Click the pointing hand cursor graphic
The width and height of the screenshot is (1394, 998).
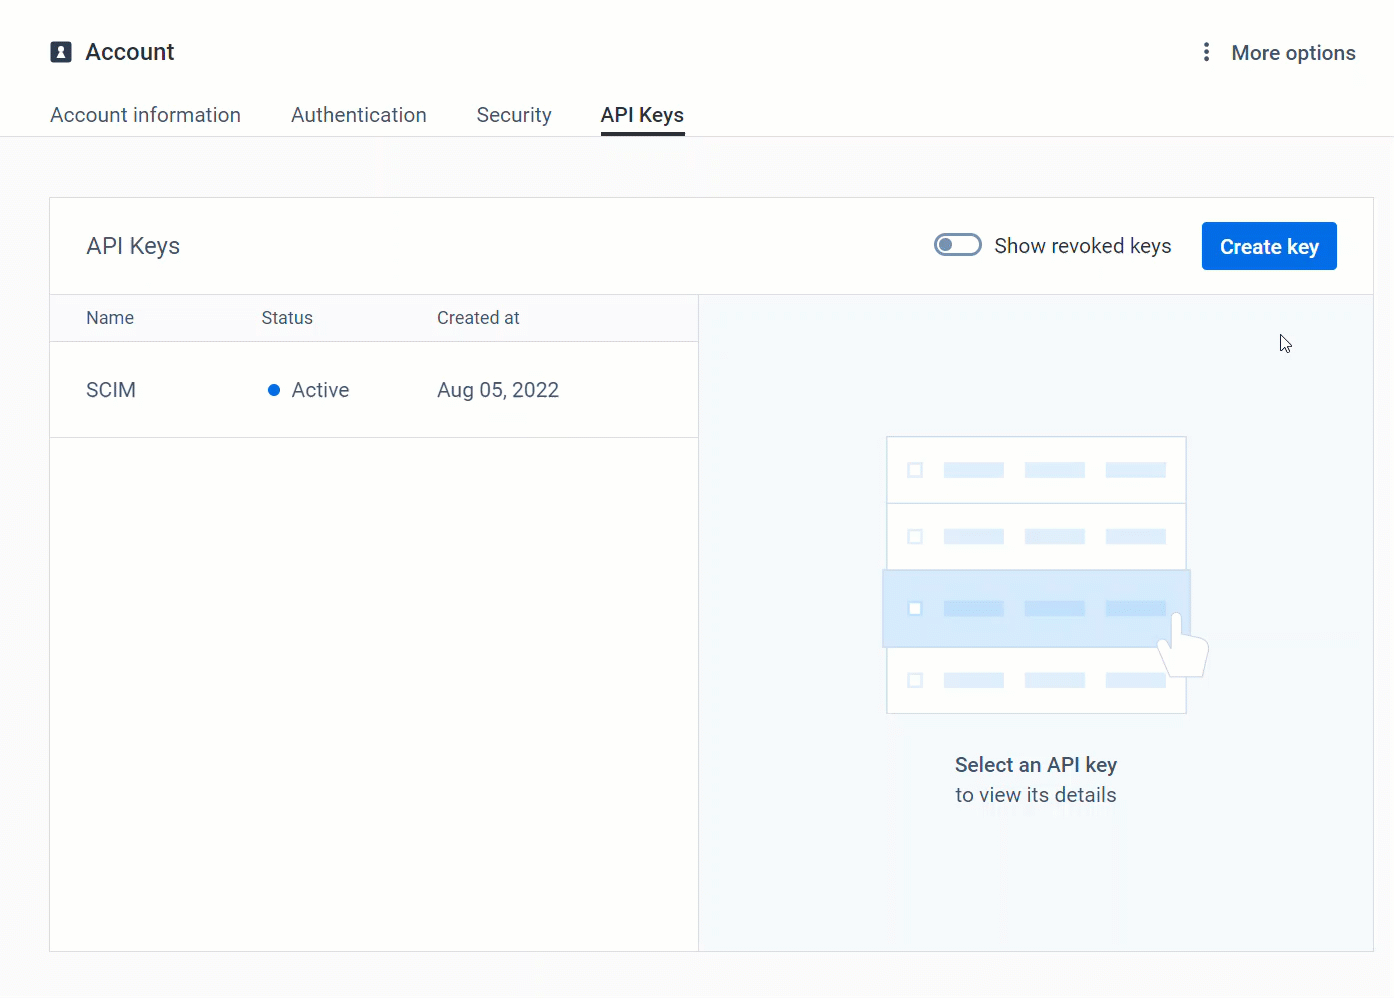[1183, 645]
